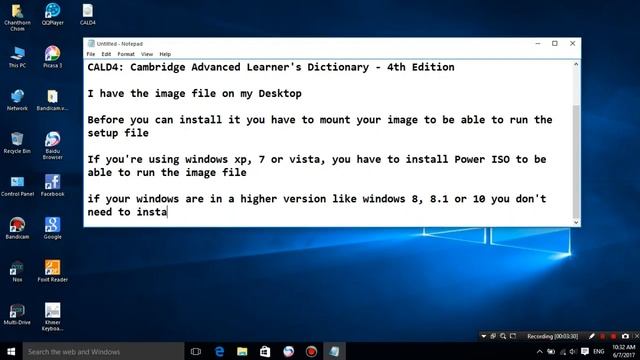
Task: Open Notepad's Format menu
Action: pos(126,54)
